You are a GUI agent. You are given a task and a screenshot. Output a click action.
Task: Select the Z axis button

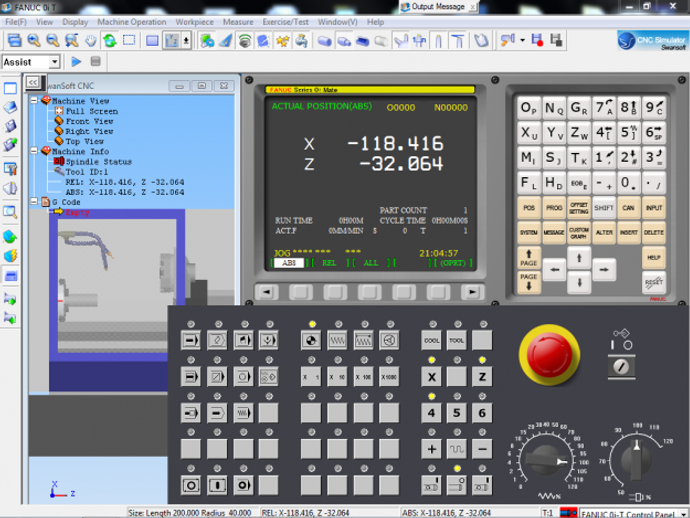pos(482,377)
